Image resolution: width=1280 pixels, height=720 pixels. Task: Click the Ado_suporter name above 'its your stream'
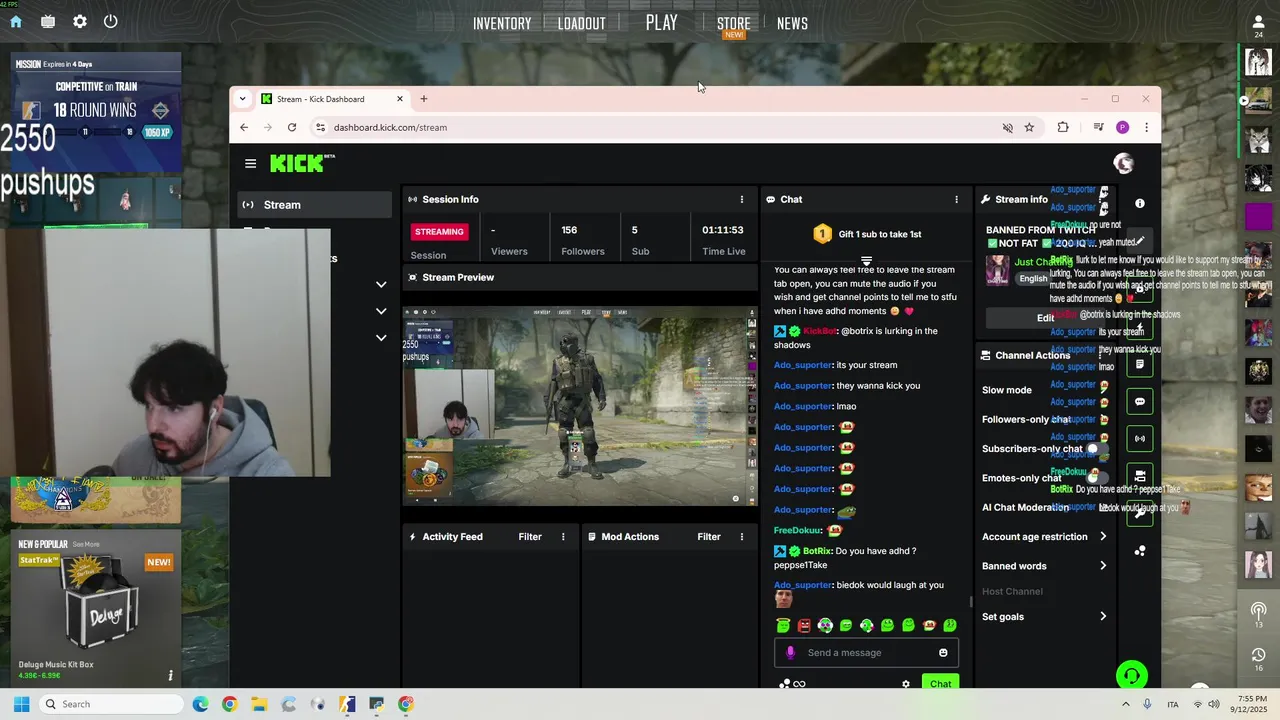(x=803, y=365)
